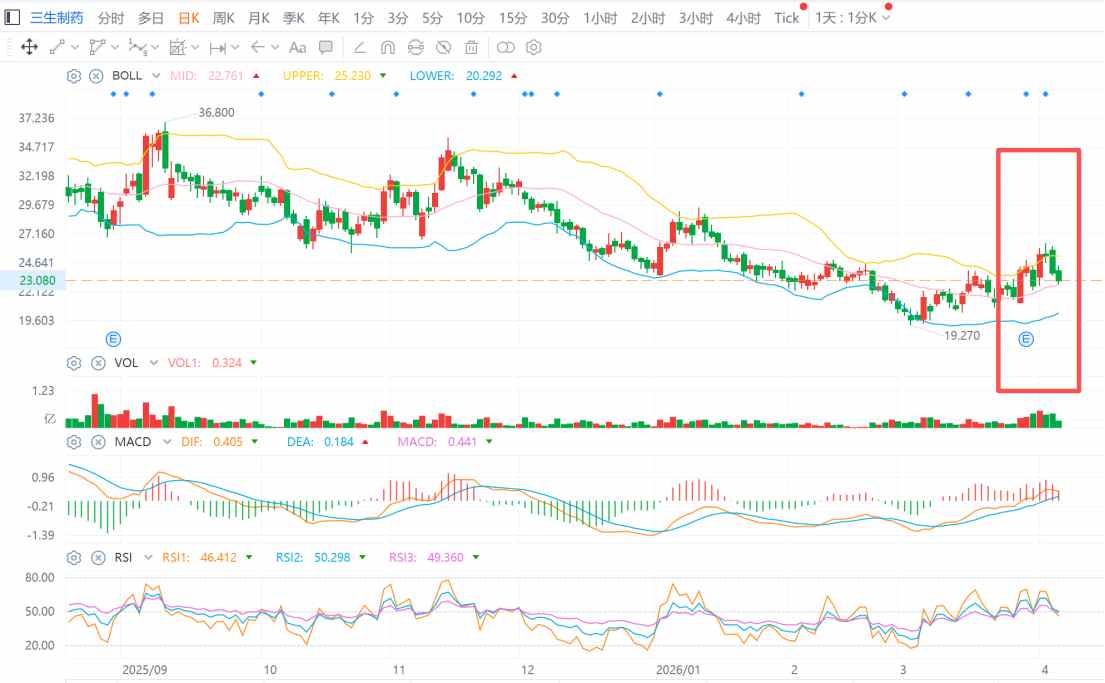1105x683 pixels.
Task: Select the 30分 period tab
Action: pos(555,18)
